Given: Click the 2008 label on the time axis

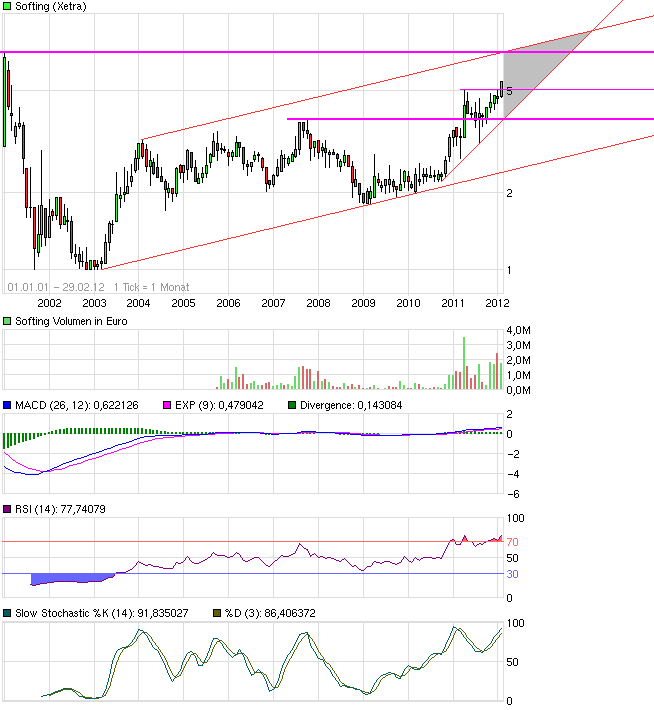Looking at the screenshot, I should click(x=318, y=303).
